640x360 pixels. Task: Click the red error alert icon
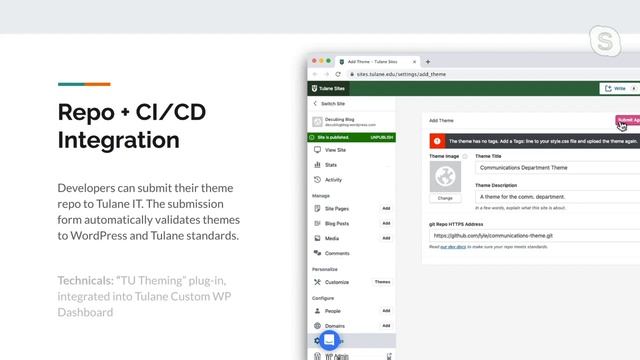[437, 141]
